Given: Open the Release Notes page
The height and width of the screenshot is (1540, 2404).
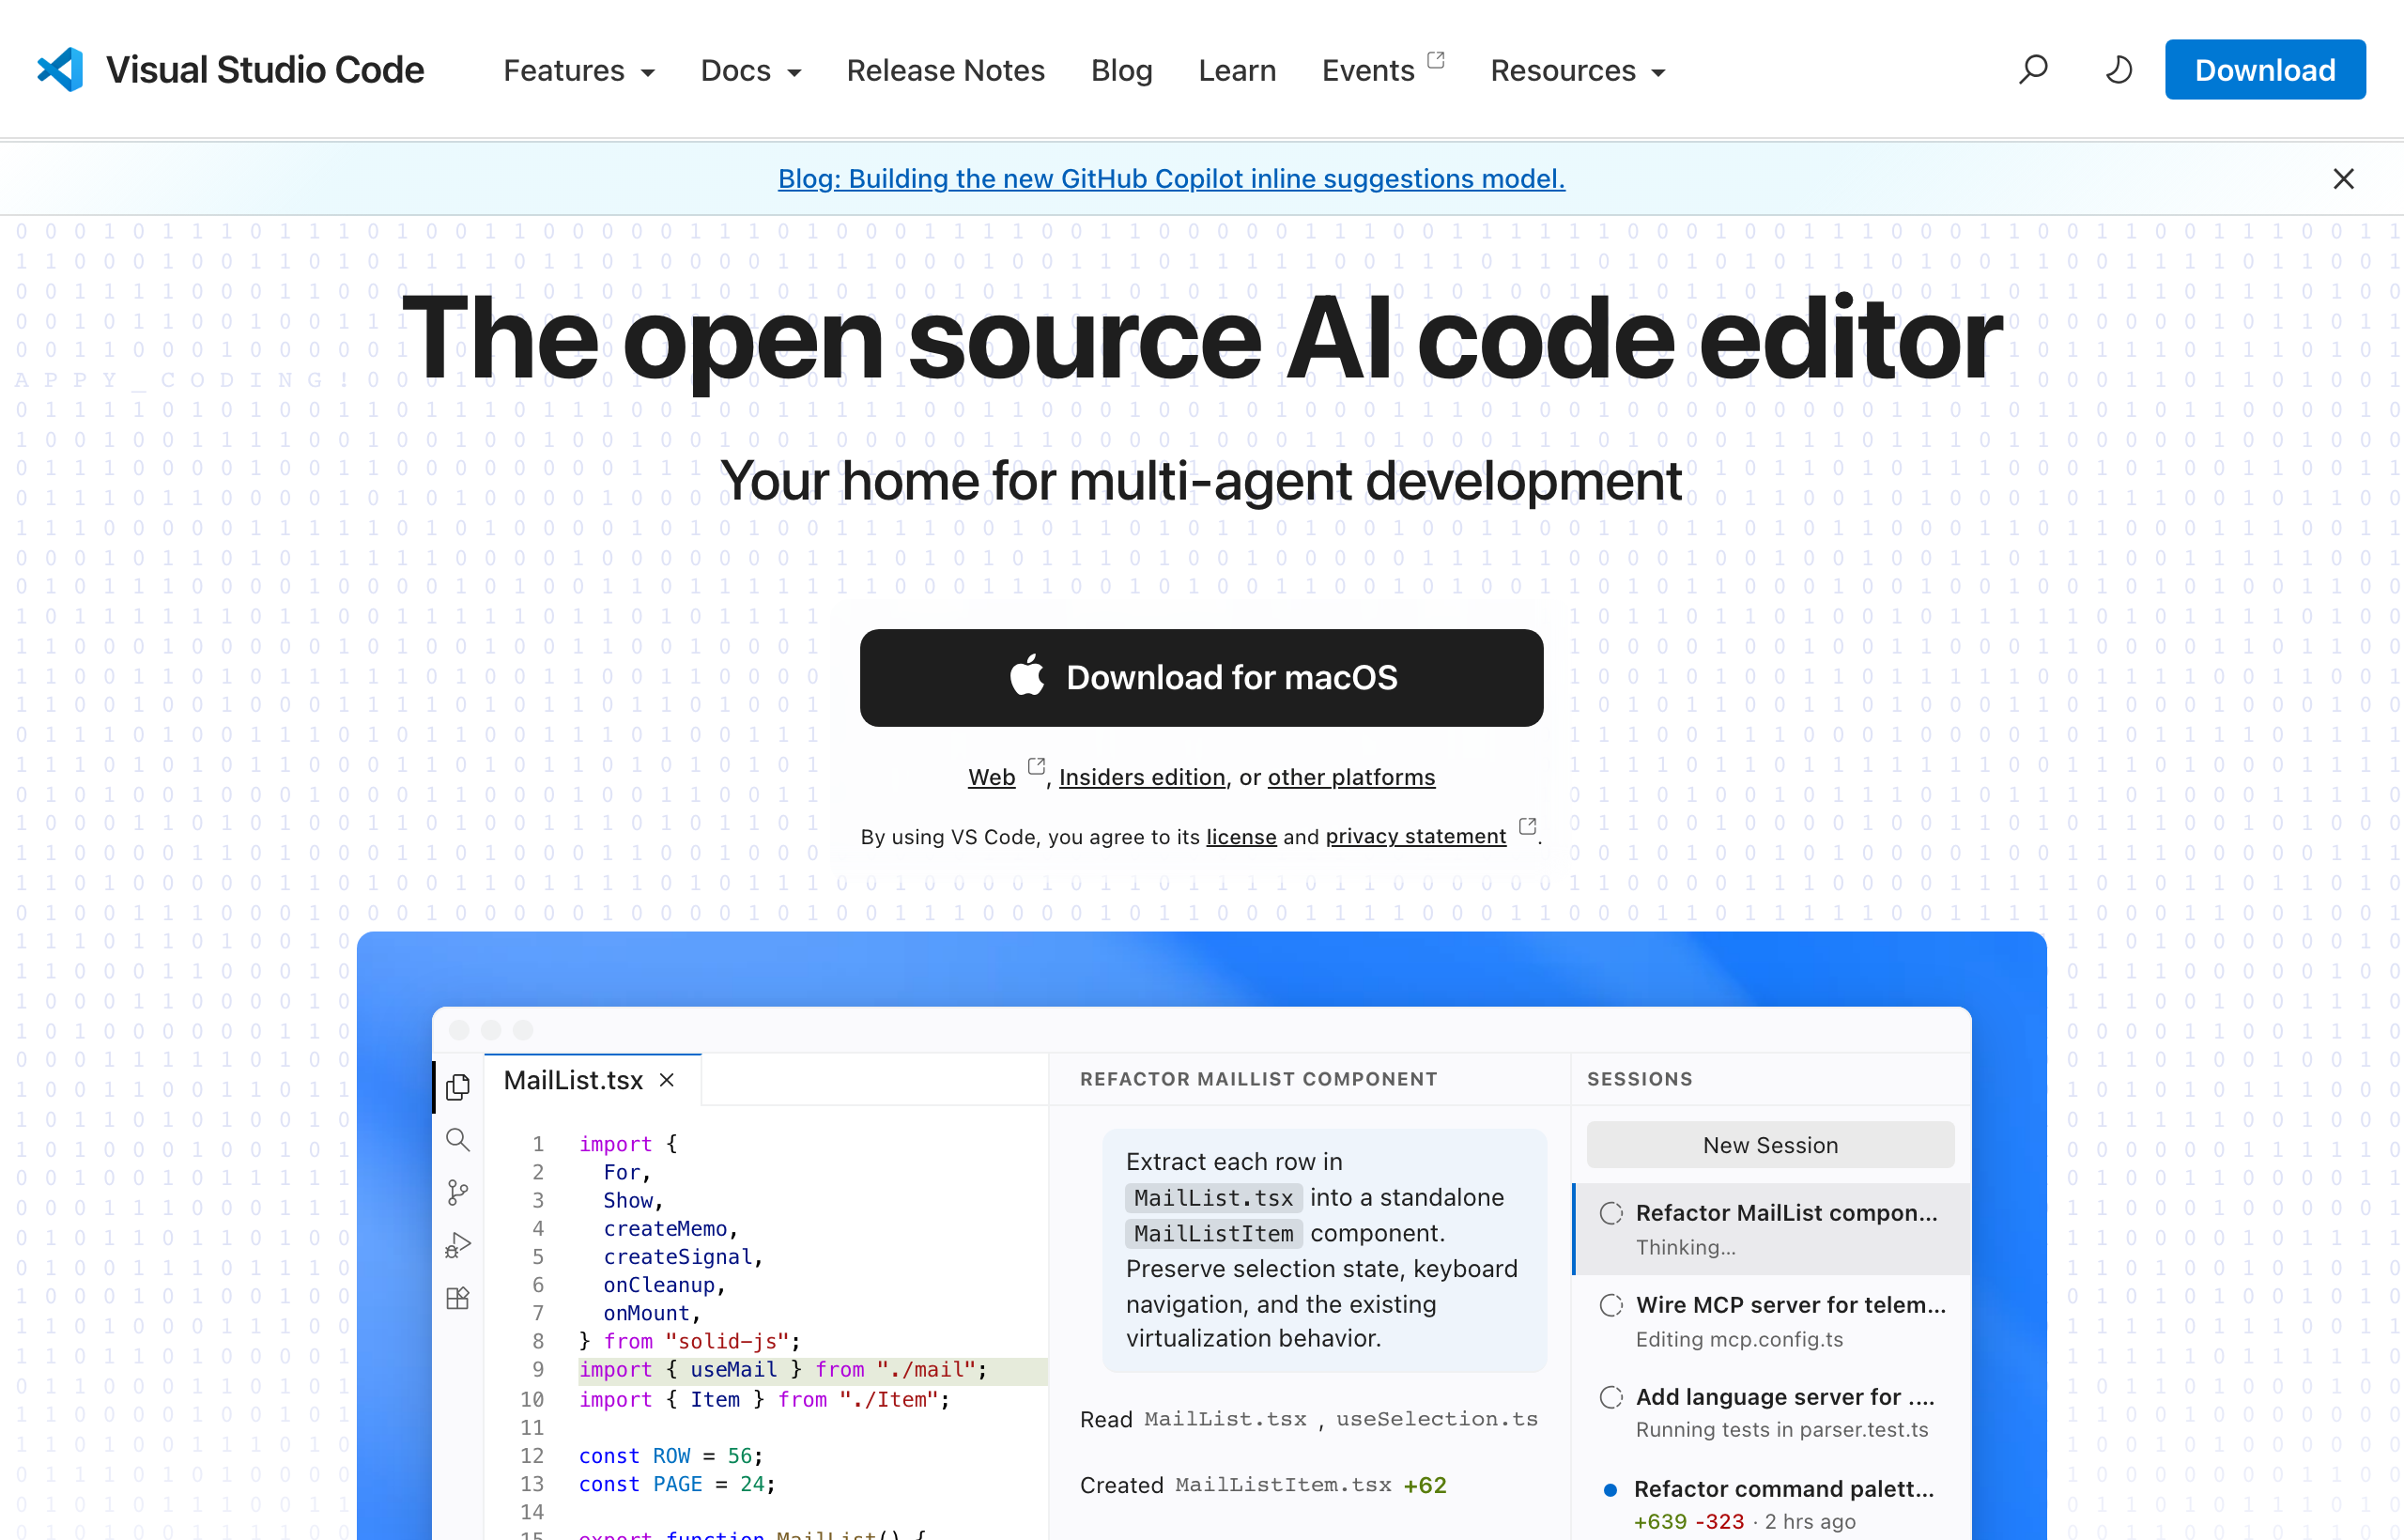Looking at the screenshot, I should (945, 71).
